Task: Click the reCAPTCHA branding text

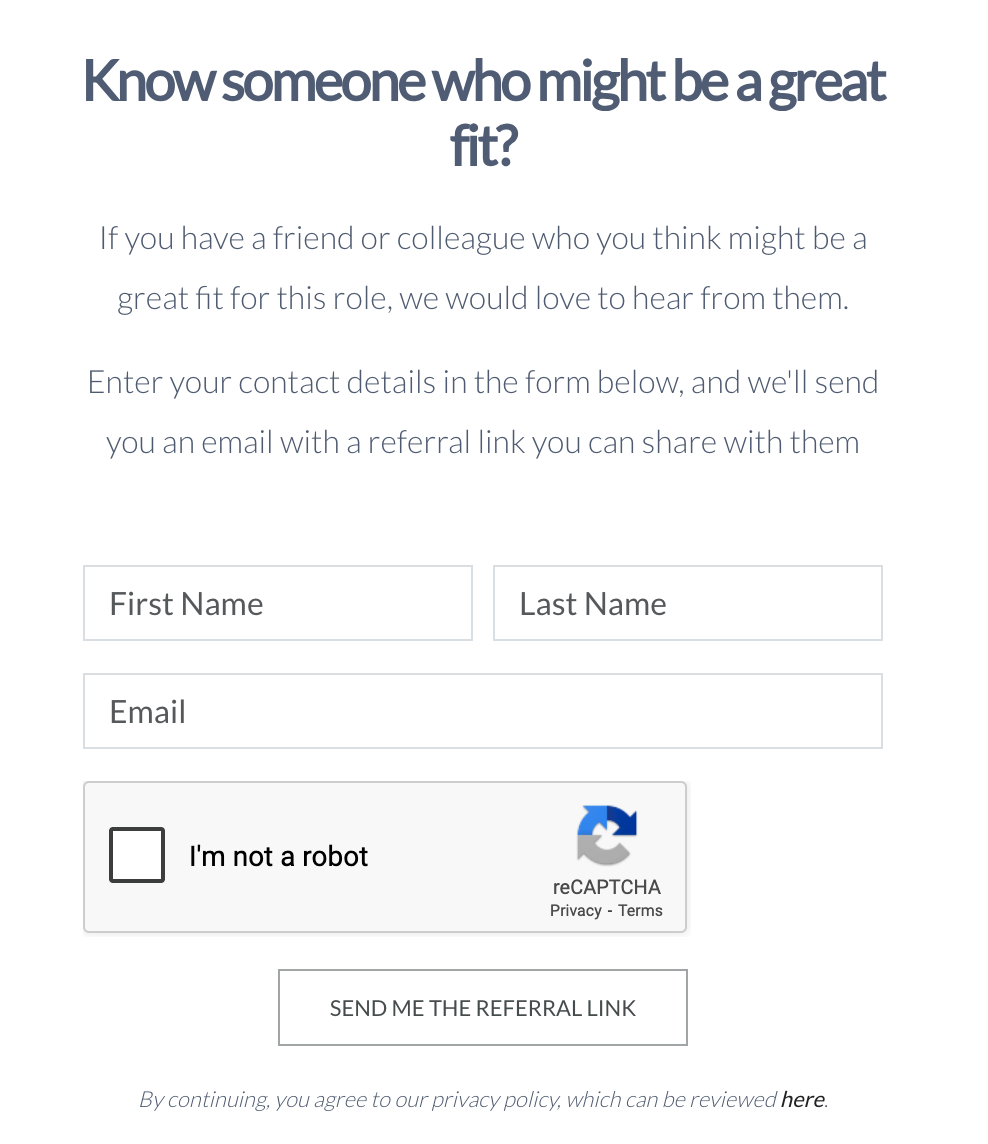Action: coord(606,886)
